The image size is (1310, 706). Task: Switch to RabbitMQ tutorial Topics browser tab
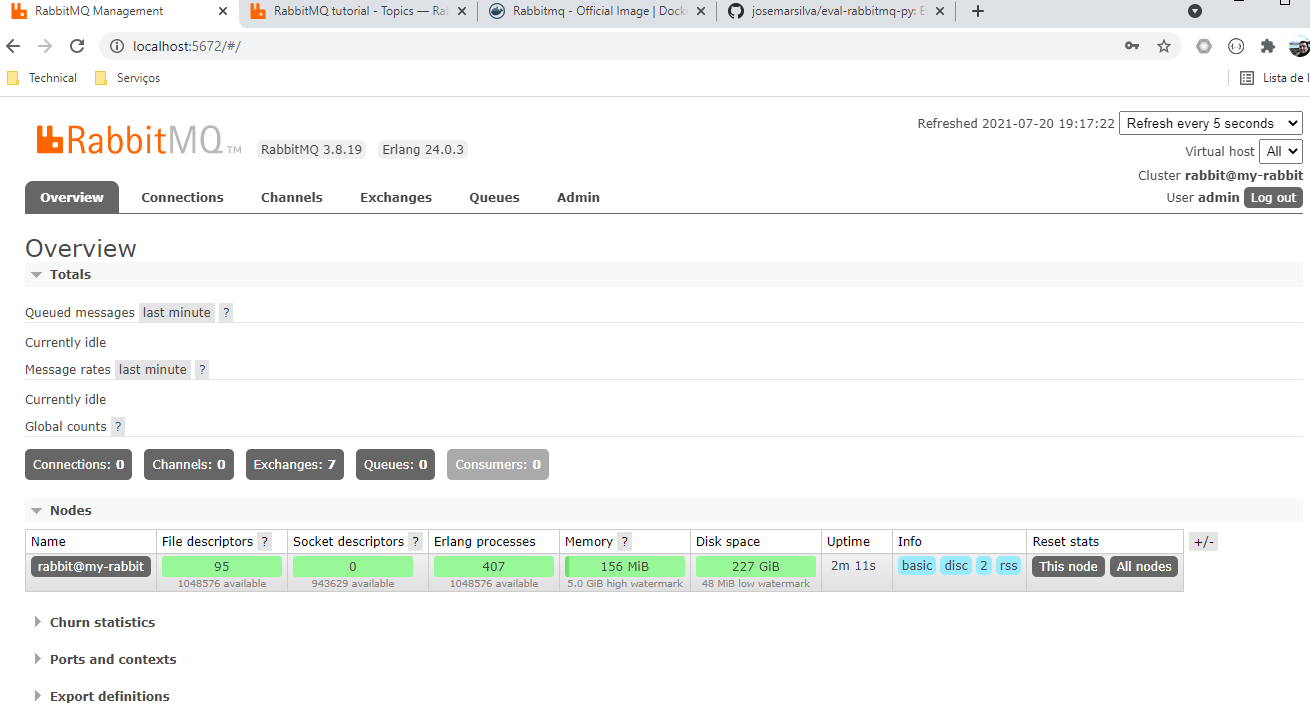[x=358, y=11]
